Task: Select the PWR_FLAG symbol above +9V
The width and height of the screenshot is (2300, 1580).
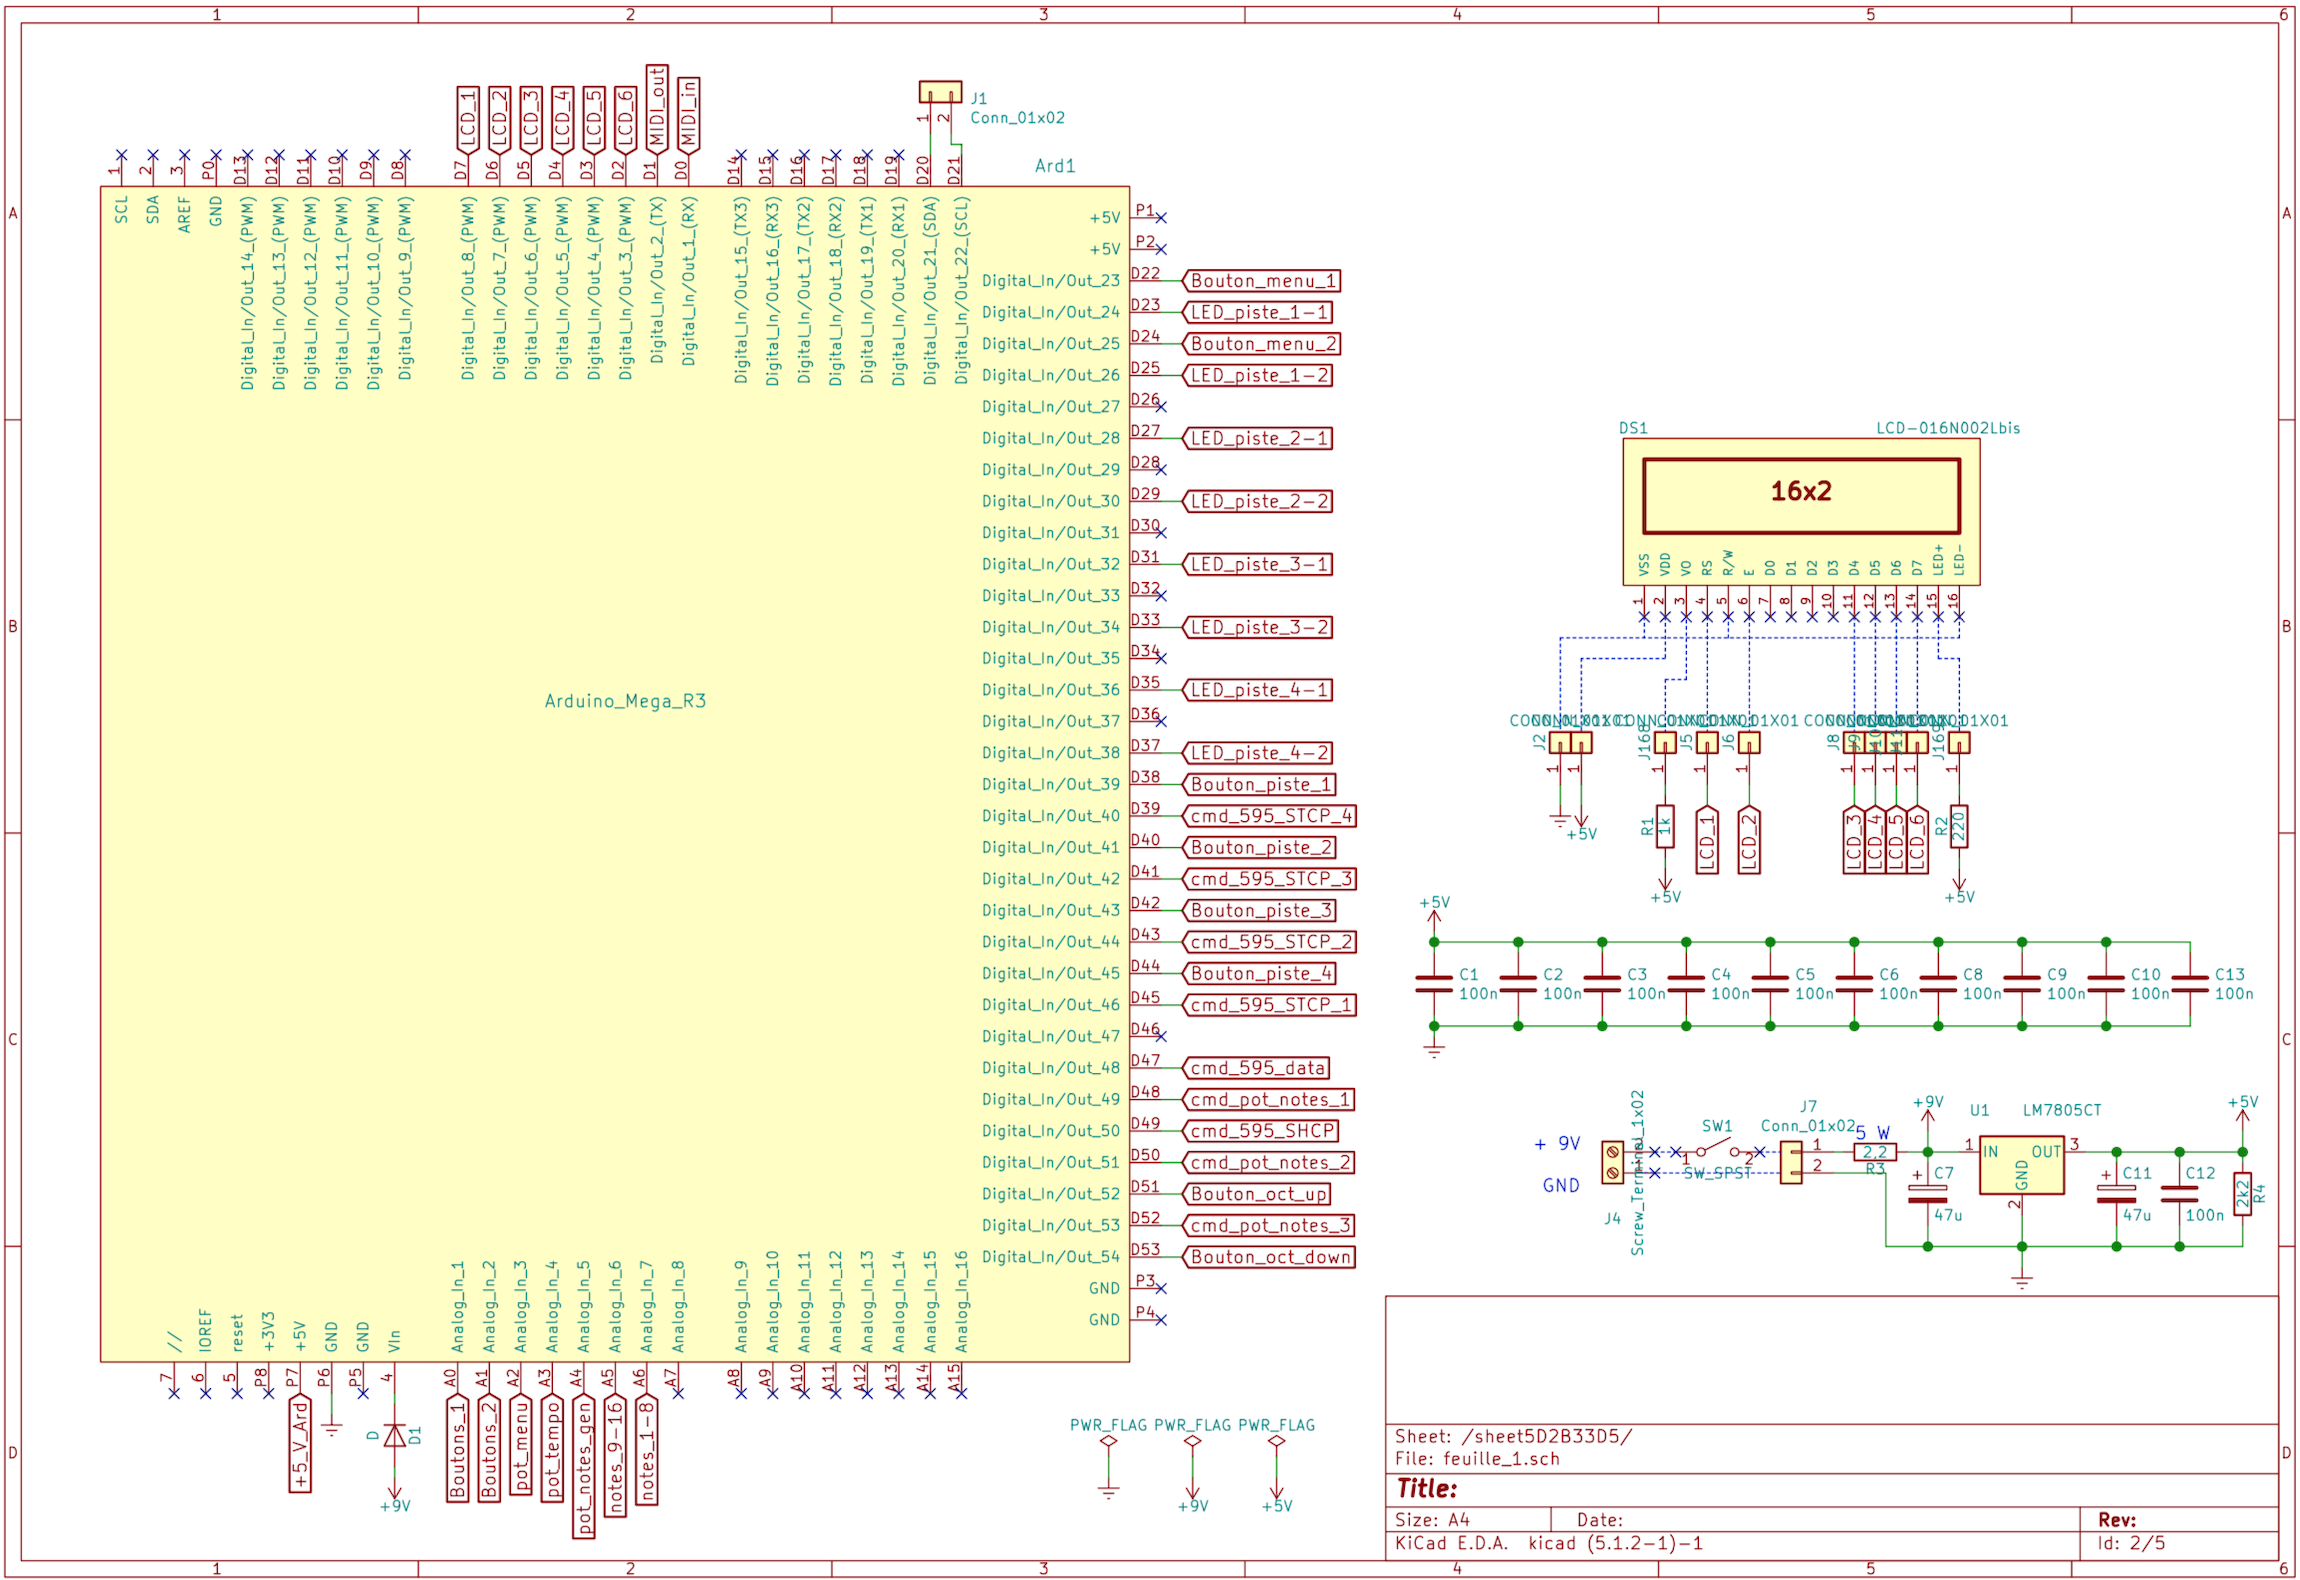Action: click(1192, 1441)
